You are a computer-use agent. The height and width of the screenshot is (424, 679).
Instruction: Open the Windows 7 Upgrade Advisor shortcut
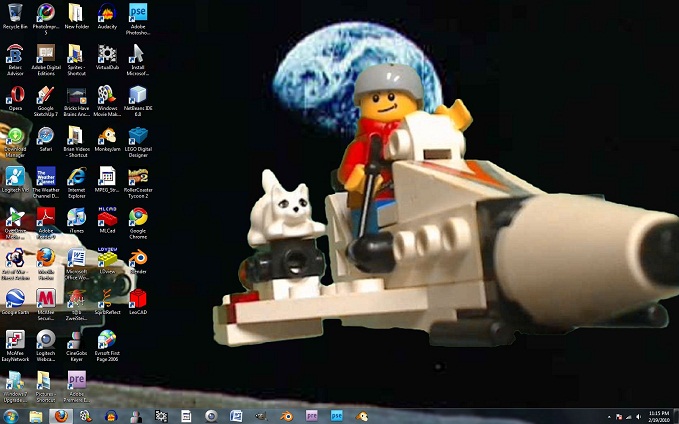15,387
